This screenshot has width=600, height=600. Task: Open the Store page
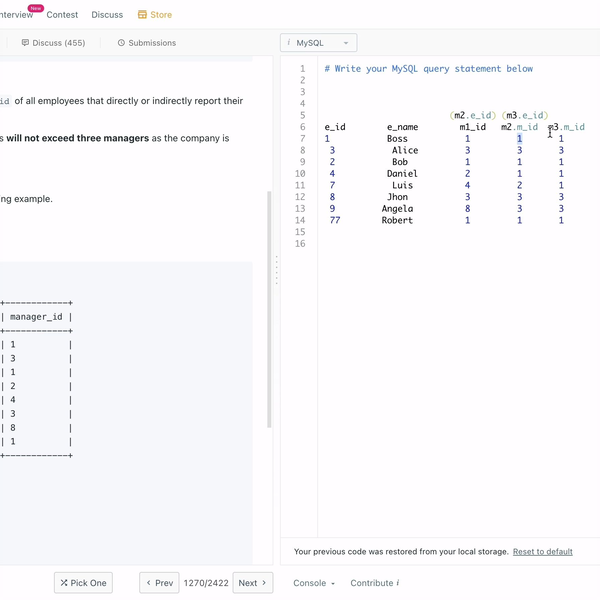pos(155,15)
